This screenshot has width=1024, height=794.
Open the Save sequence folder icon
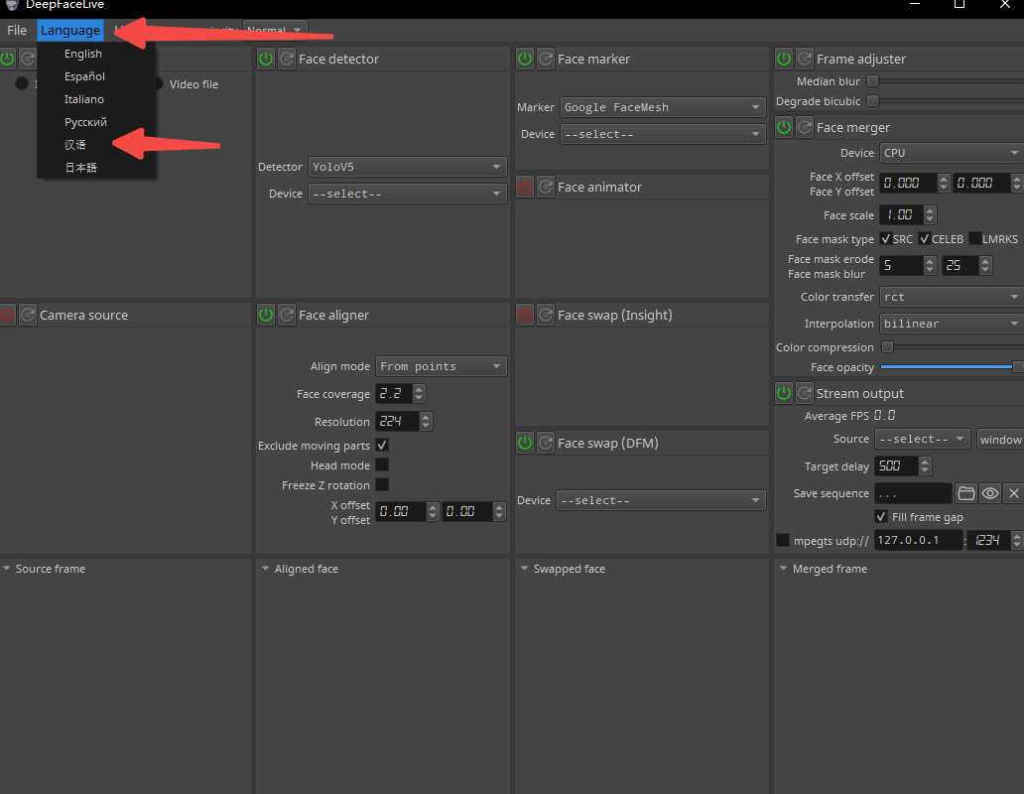point(966,493)
